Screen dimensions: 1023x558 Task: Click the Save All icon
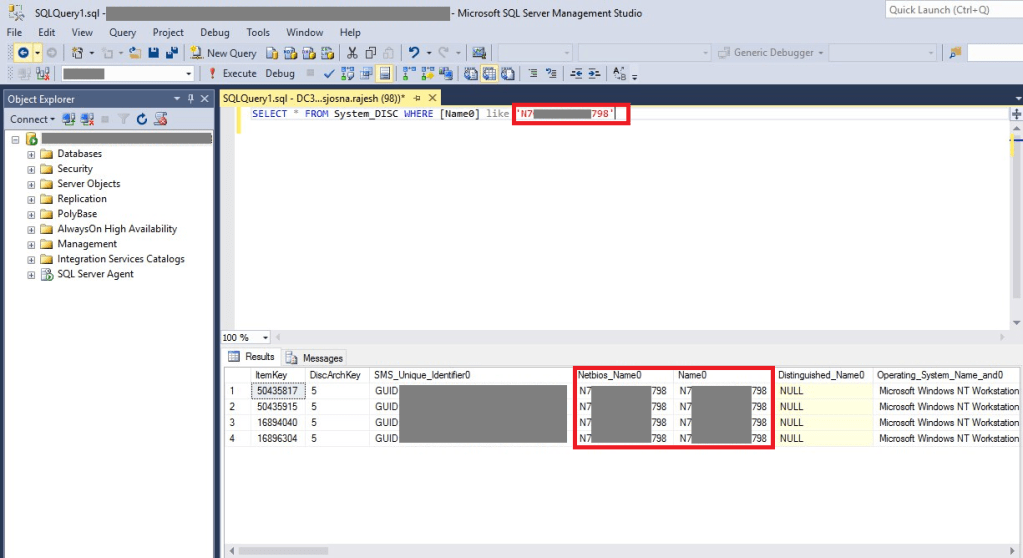pos(171,52)
